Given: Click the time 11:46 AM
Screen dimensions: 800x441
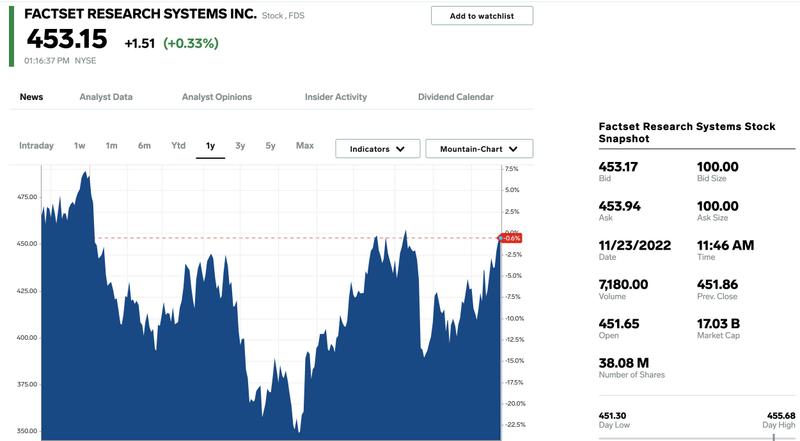Looking at the screenshot, I should 726,246.
